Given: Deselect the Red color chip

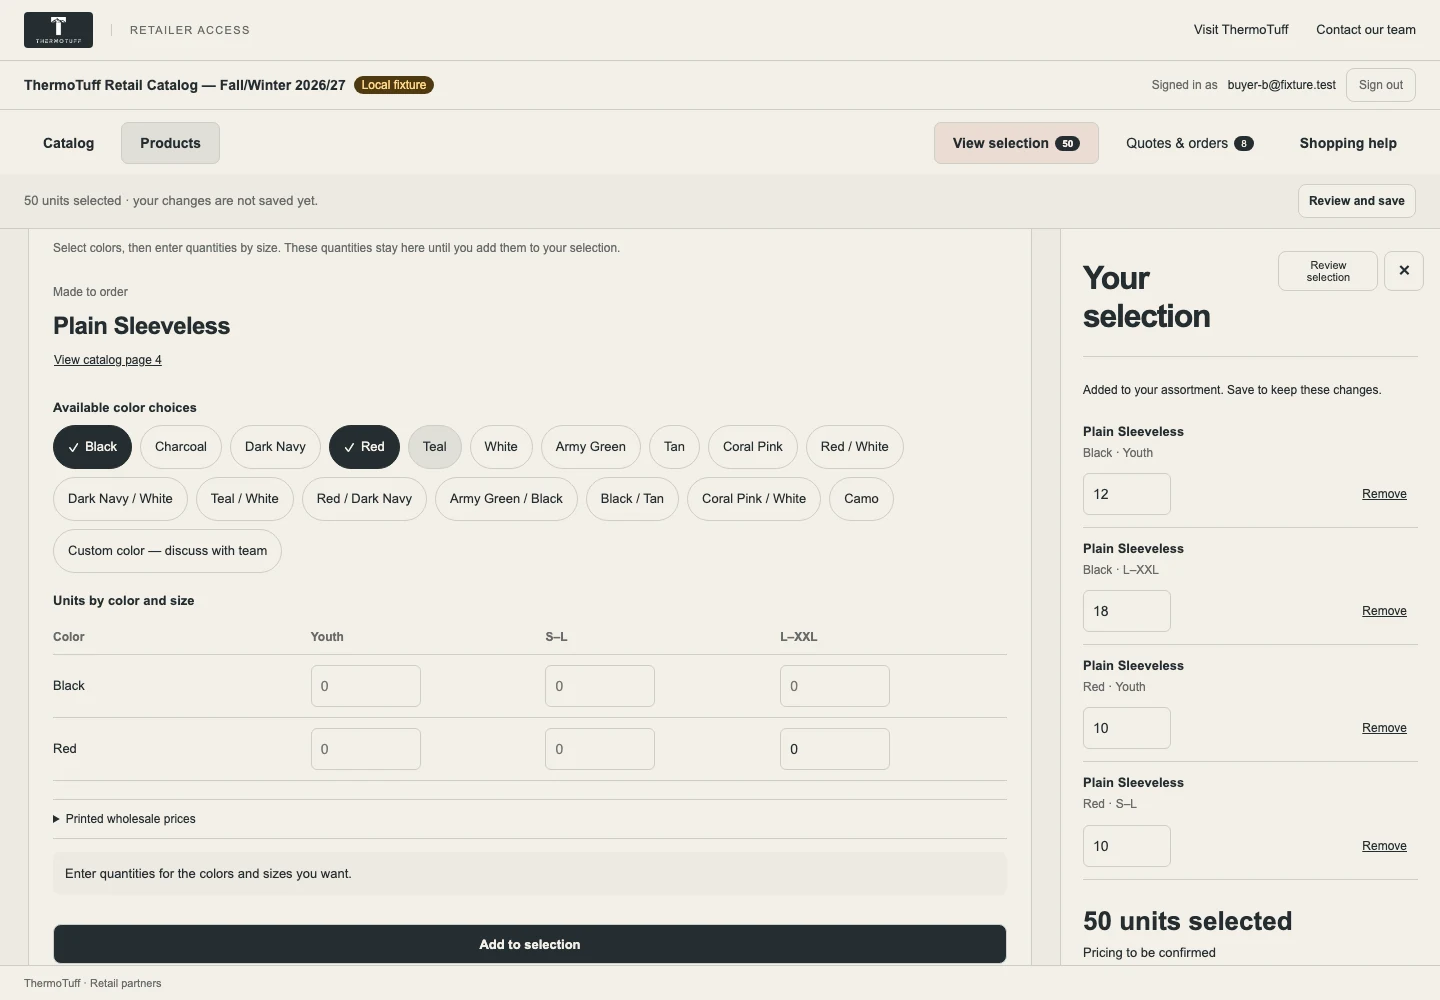Looking at the screenshot, I should [364, 447].
